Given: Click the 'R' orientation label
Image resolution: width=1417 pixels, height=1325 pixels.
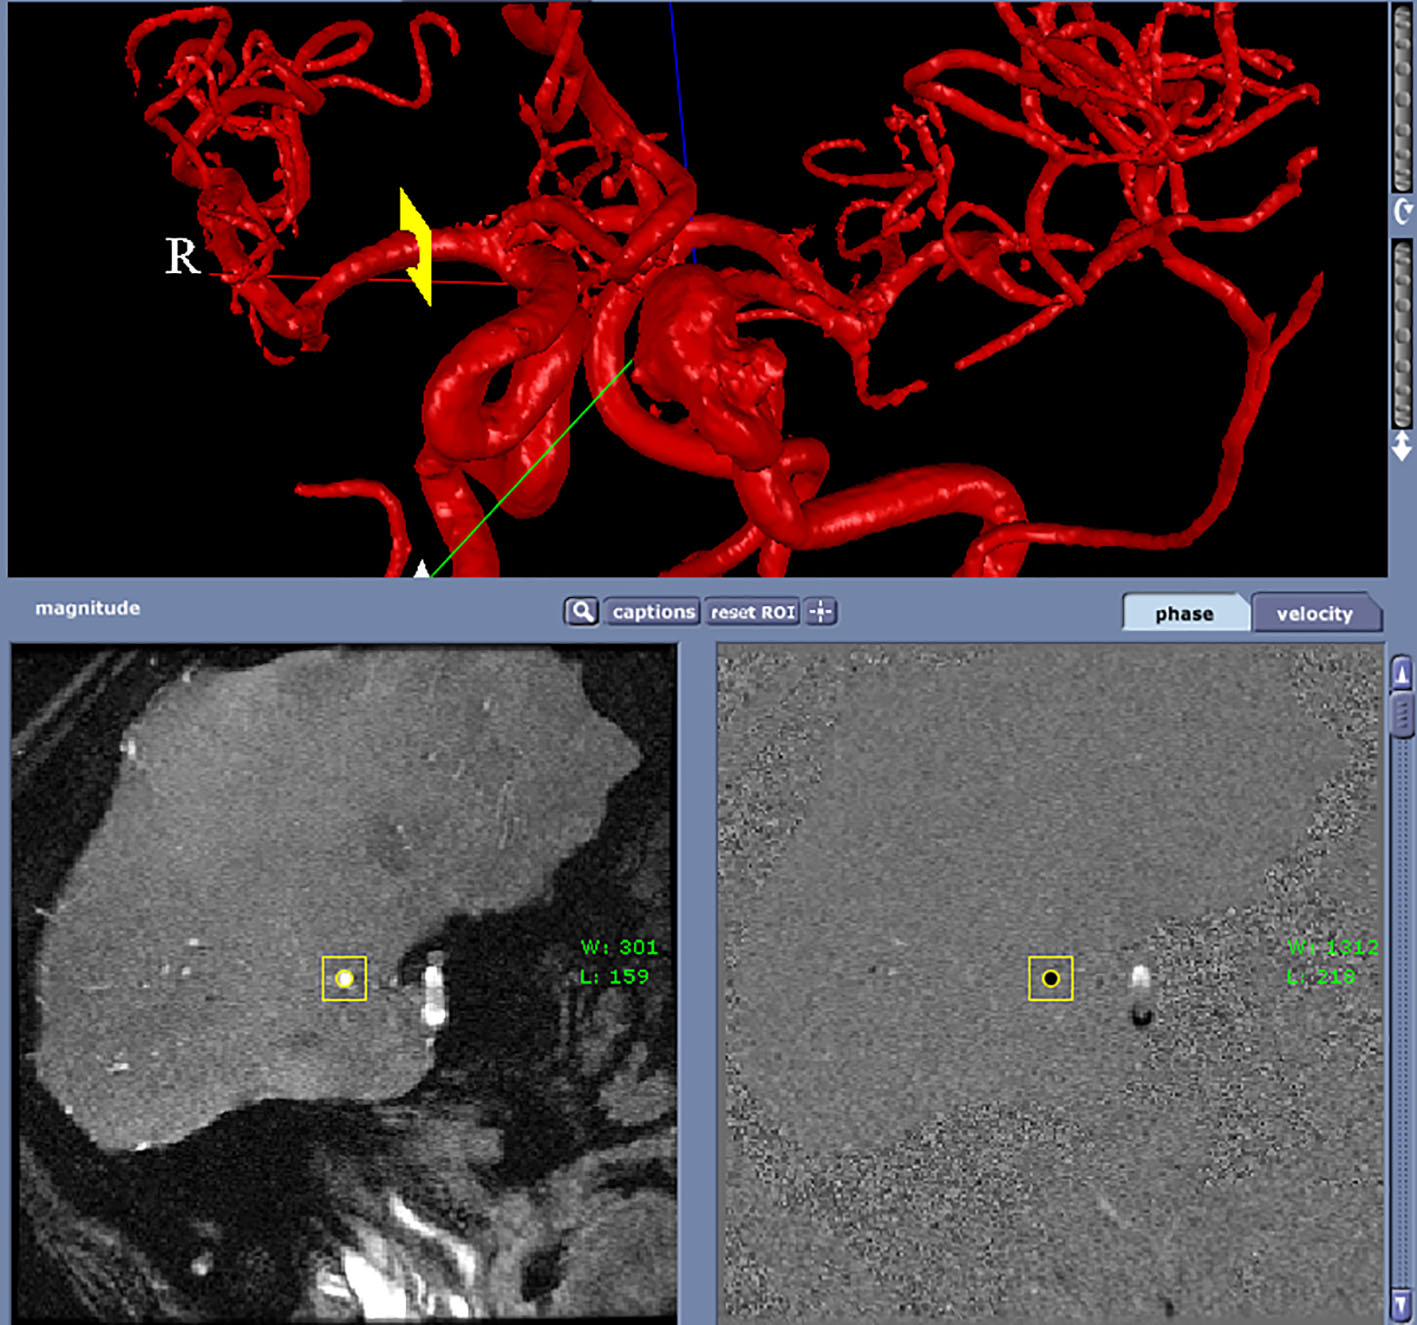Looking at the screenshot, I should click(x=182, y=256).
